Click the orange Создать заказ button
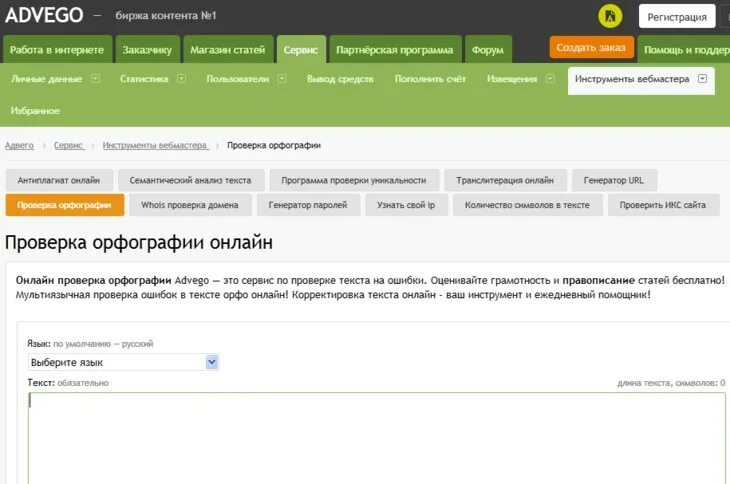The width and height of the screenshot is (730, 484). pyautogui.click(x=591, y=47)
